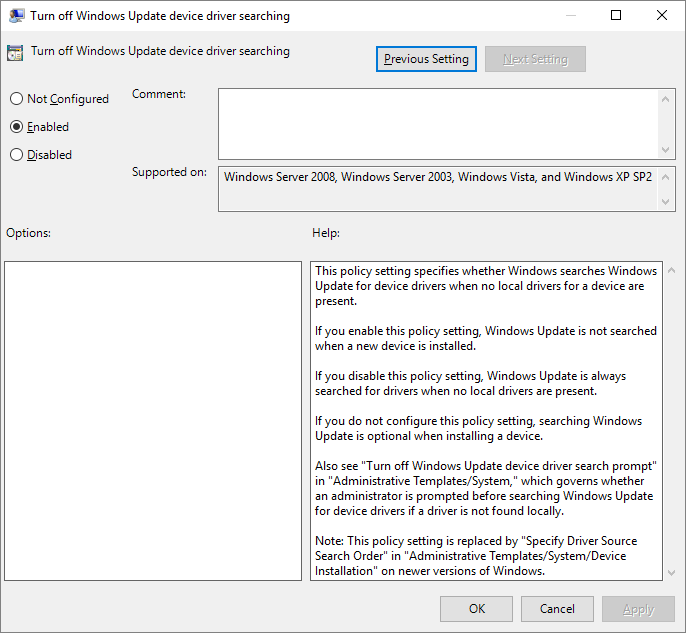Go to the Previous Setting
The image size is (687, 633).
[x=426, y=59]
